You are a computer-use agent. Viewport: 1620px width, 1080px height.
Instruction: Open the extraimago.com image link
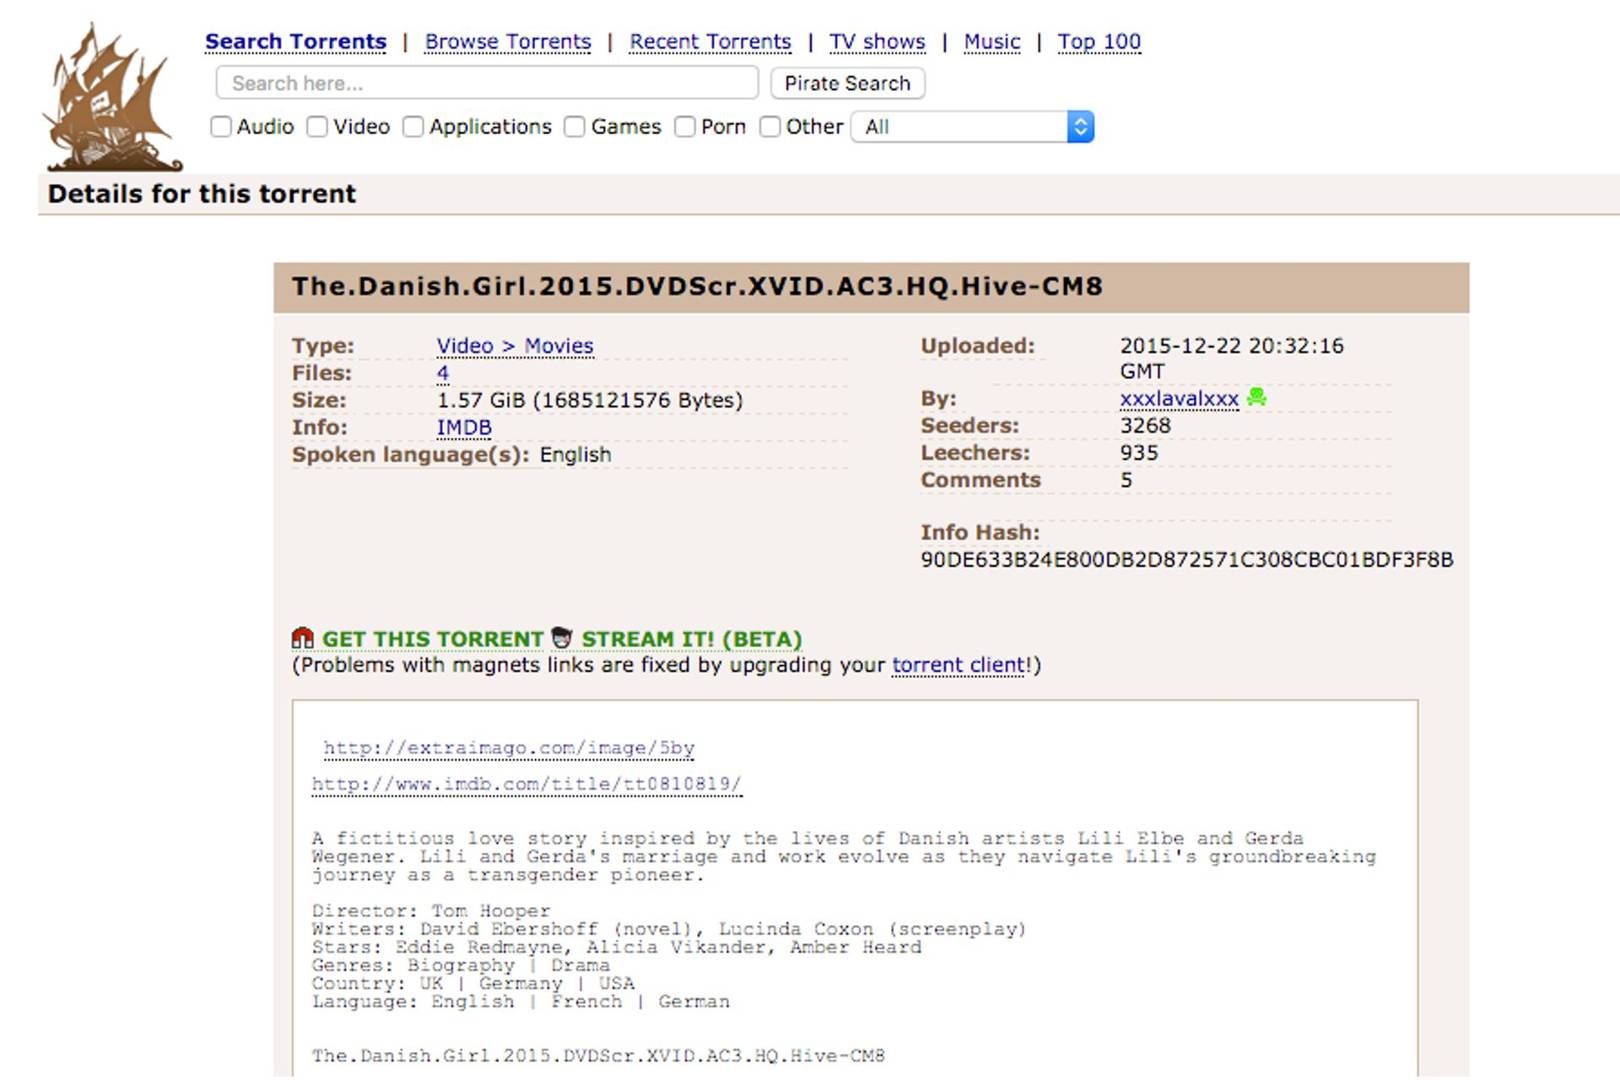click(509, 748)
